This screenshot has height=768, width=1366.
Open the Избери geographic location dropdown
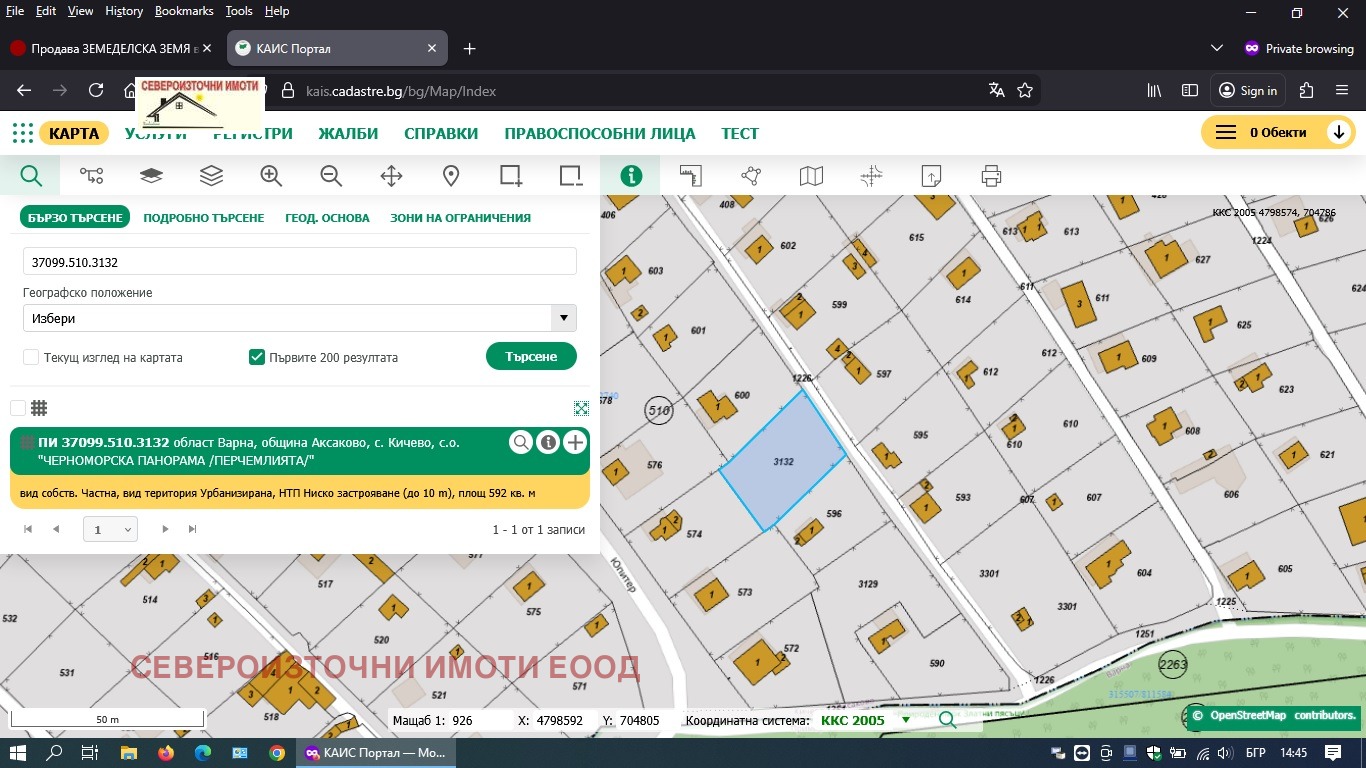[x=563, y=318]
